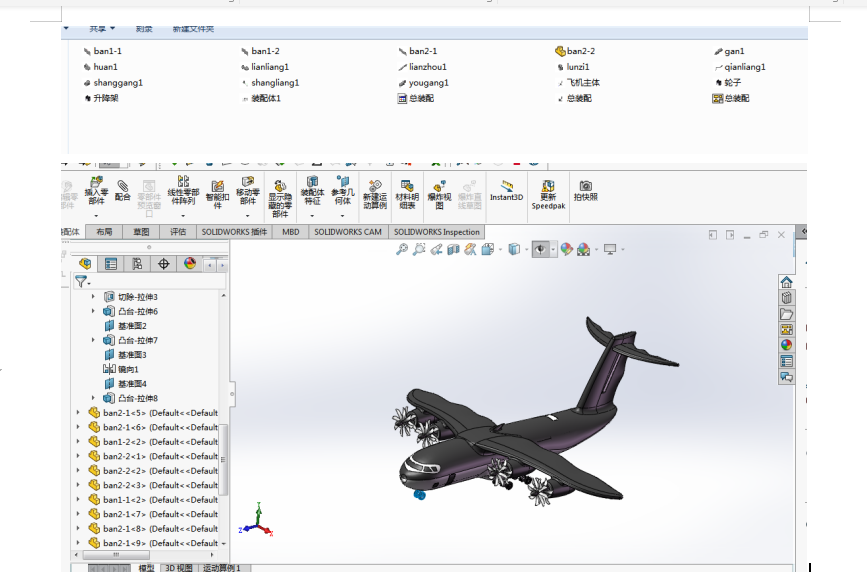This screenshot has height=572, width=867.
Task: Expand the ban2-1<5> component node
Action: point(78,412)
